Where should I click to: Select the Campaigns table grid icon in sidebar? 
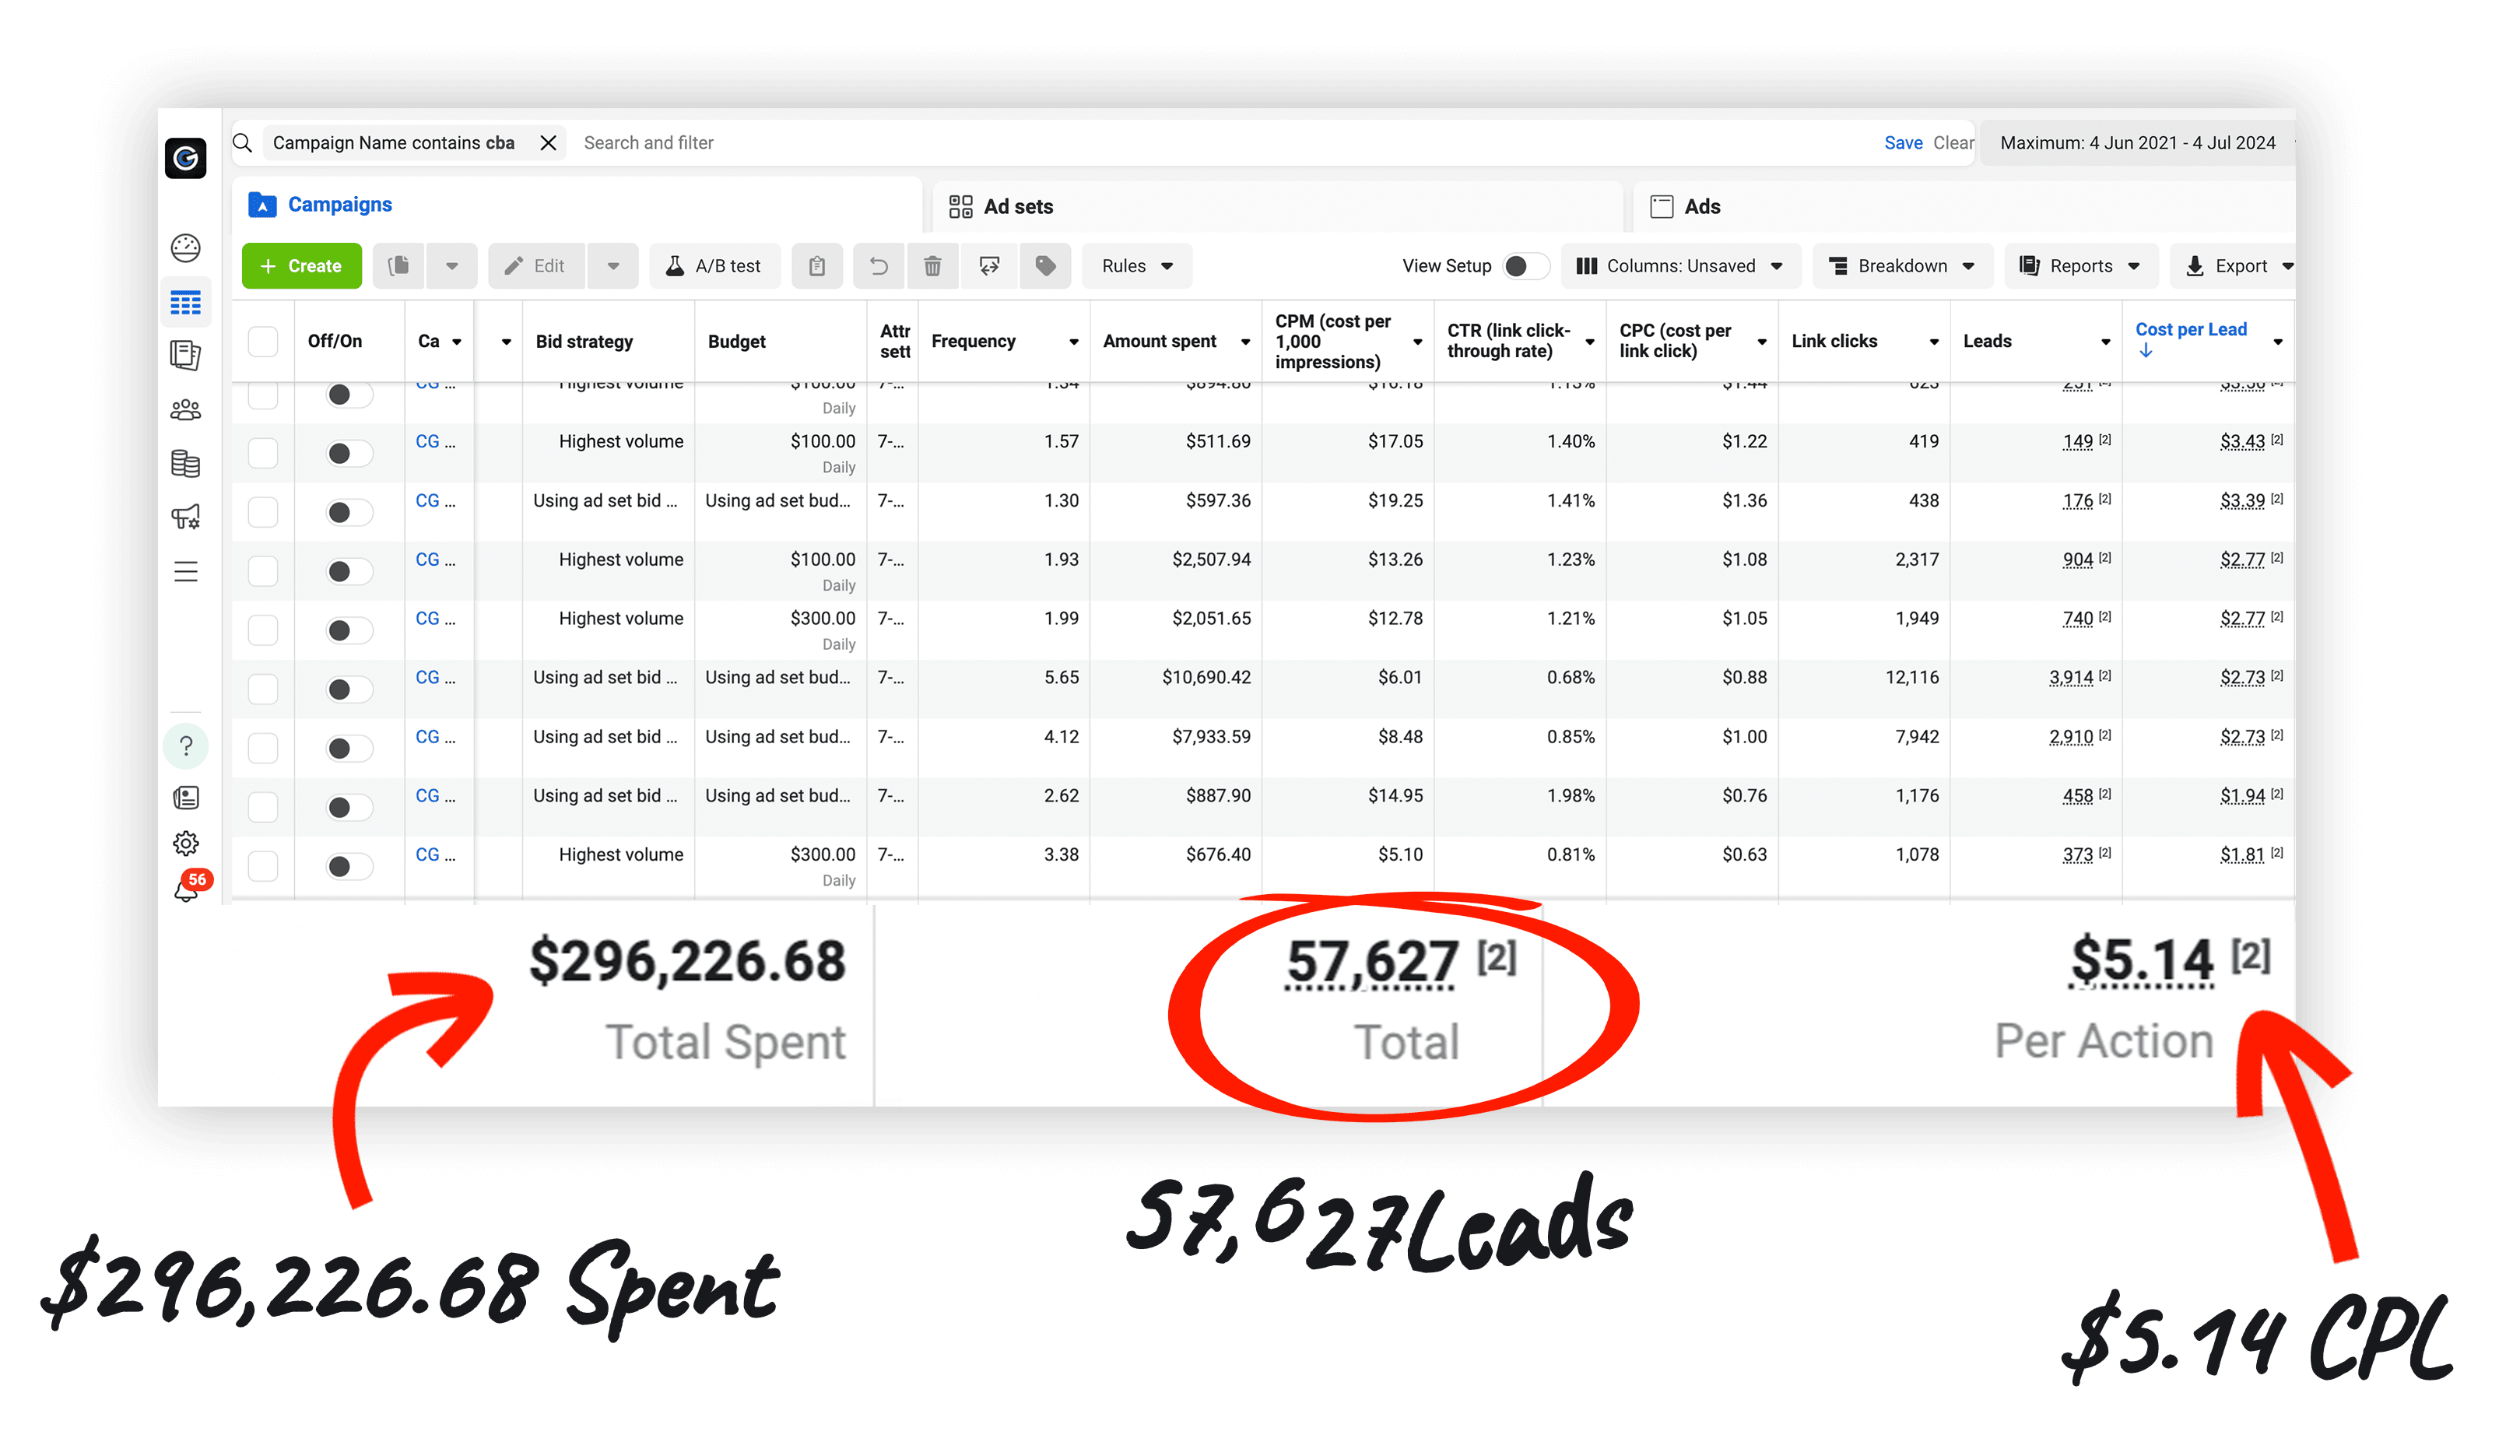pyautogui.click(x=186, y=302)
